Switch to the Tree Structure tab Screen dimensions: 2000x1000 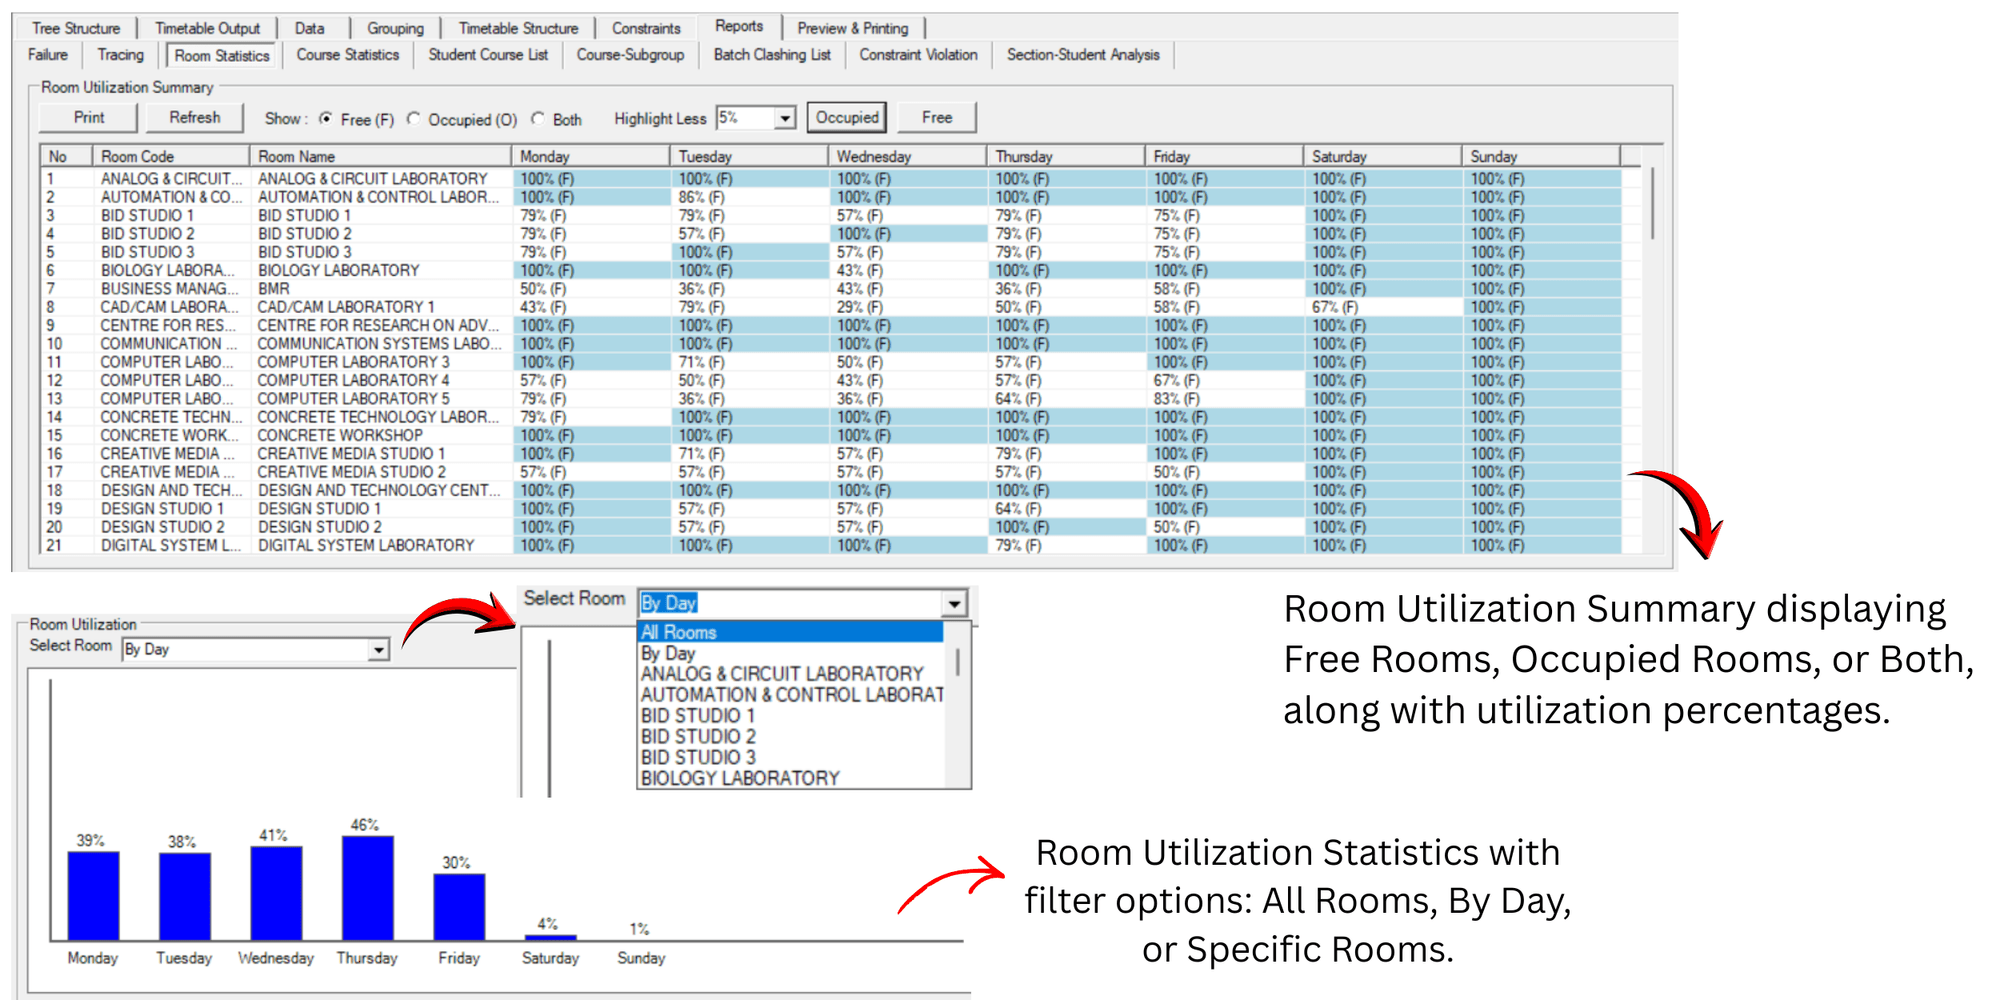pos(76,28)
